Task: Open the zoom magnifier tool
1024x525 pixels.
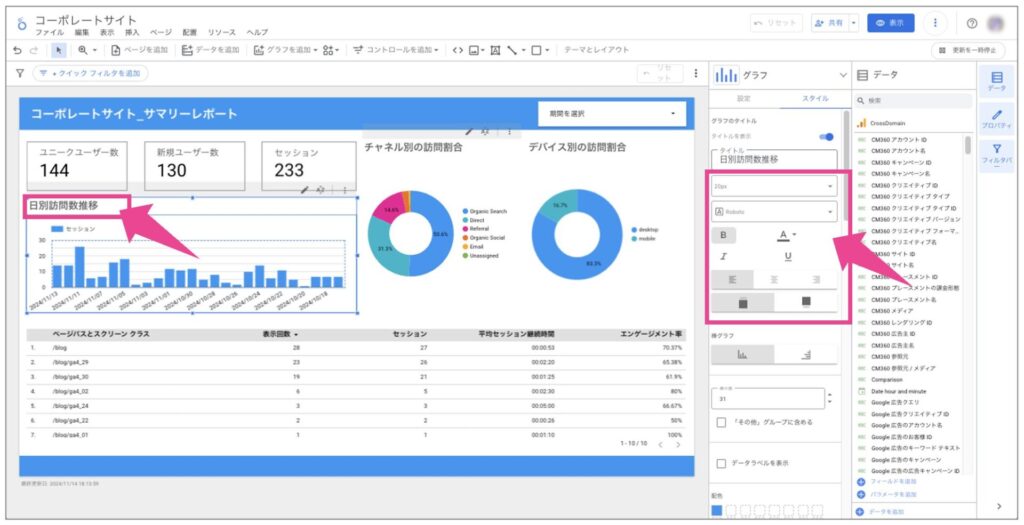Action: pyautogui.click(x=83, y=50)
